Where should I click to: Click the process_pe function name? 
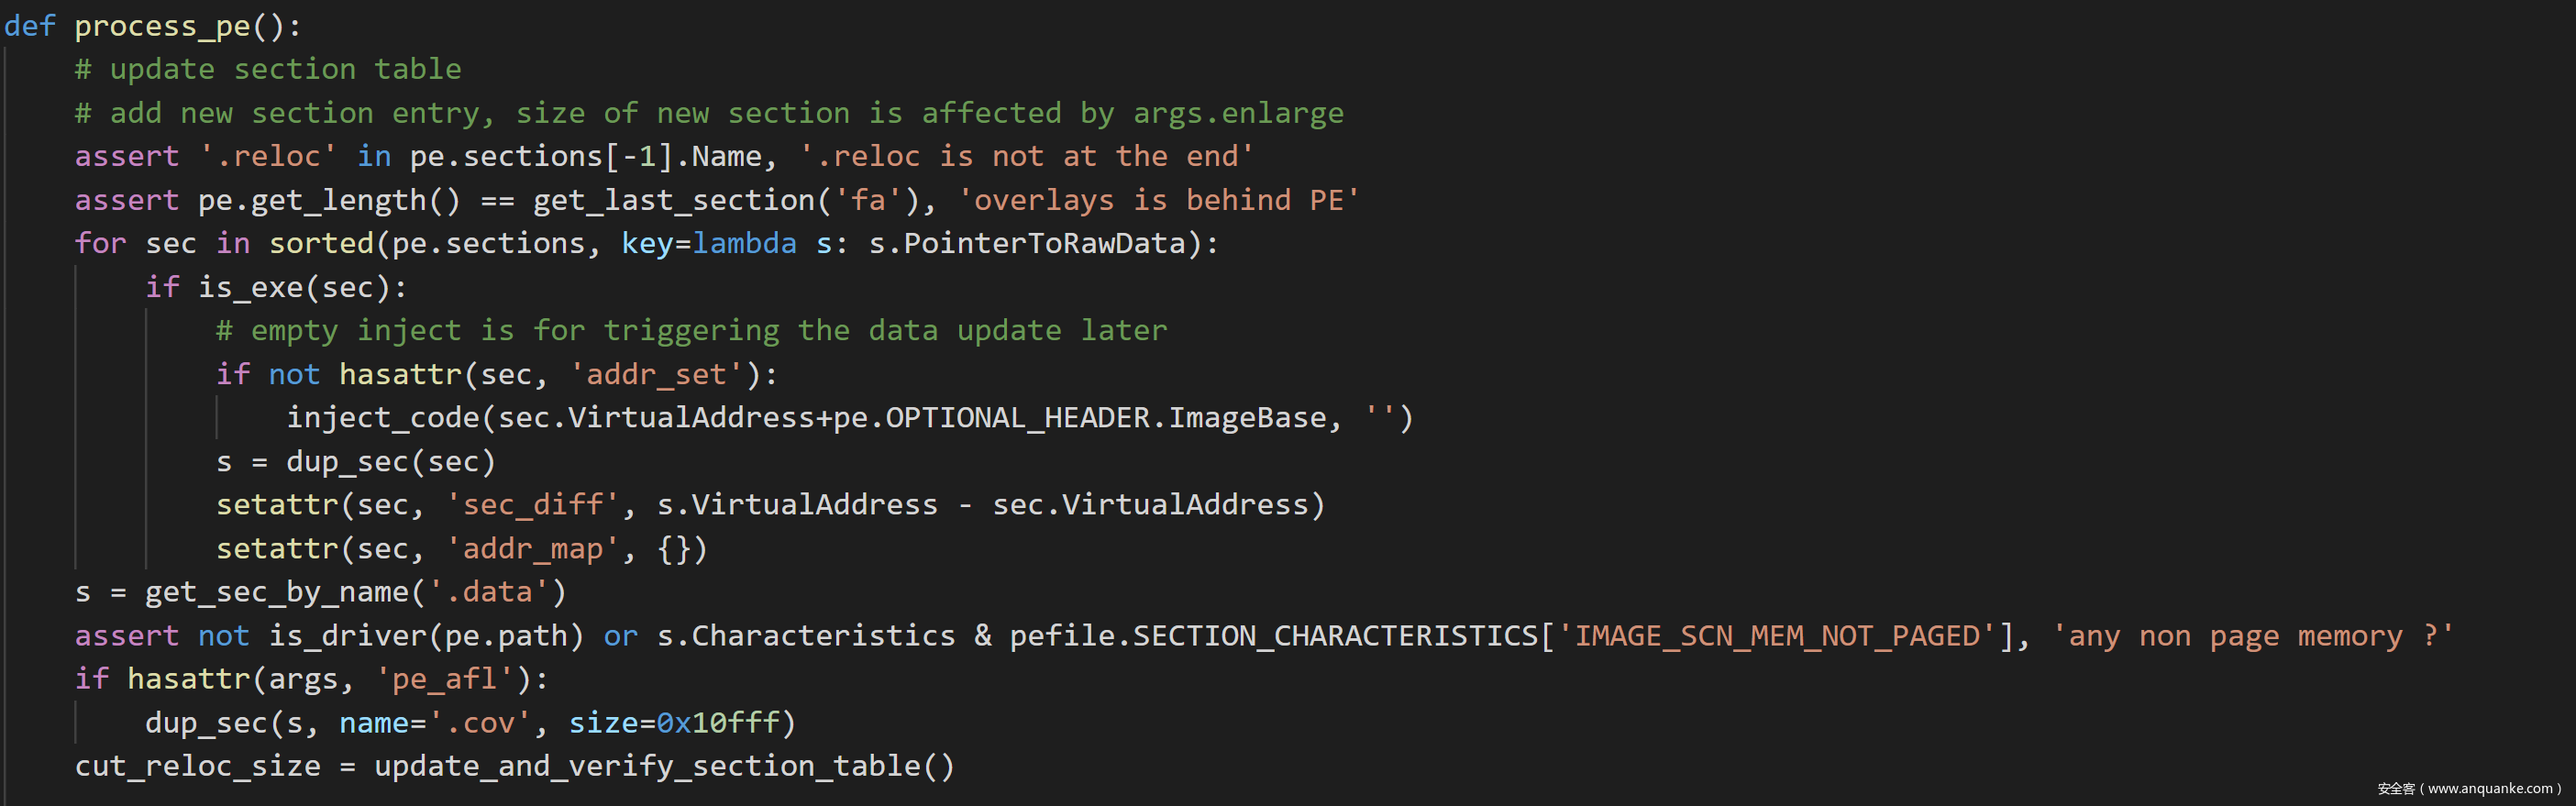click(x=163, y=26)
